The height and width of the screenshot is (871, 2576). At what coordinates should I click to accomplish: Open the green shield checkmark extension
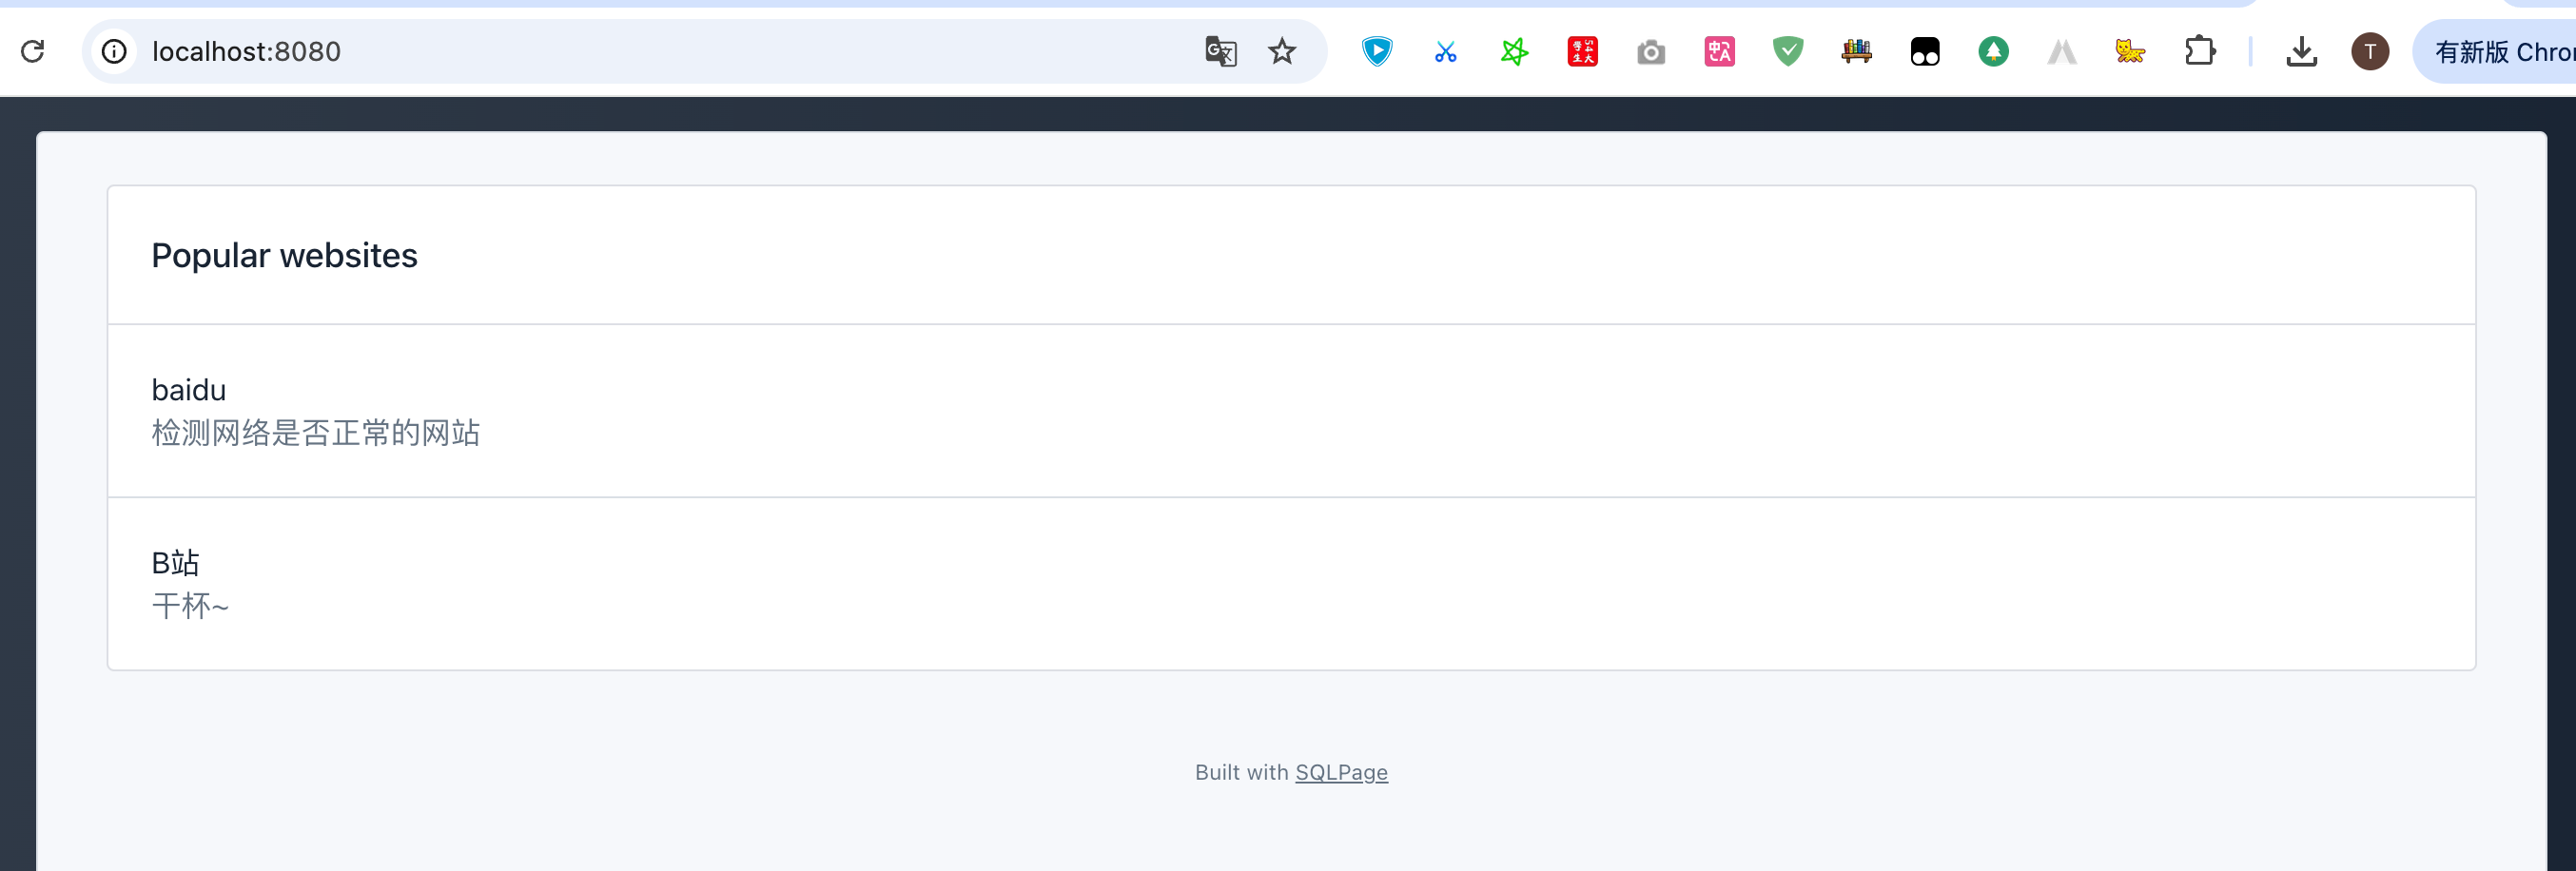[x=1787, y=51]
